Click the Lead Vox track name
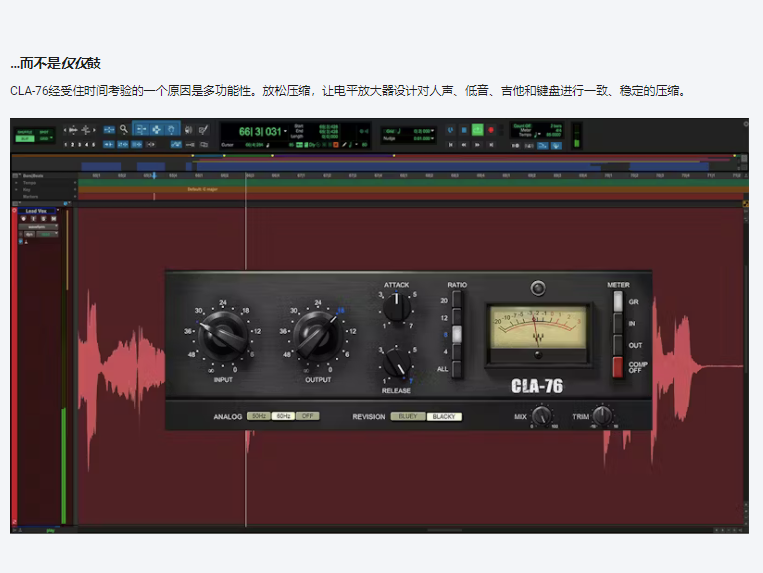 point(36,211)
